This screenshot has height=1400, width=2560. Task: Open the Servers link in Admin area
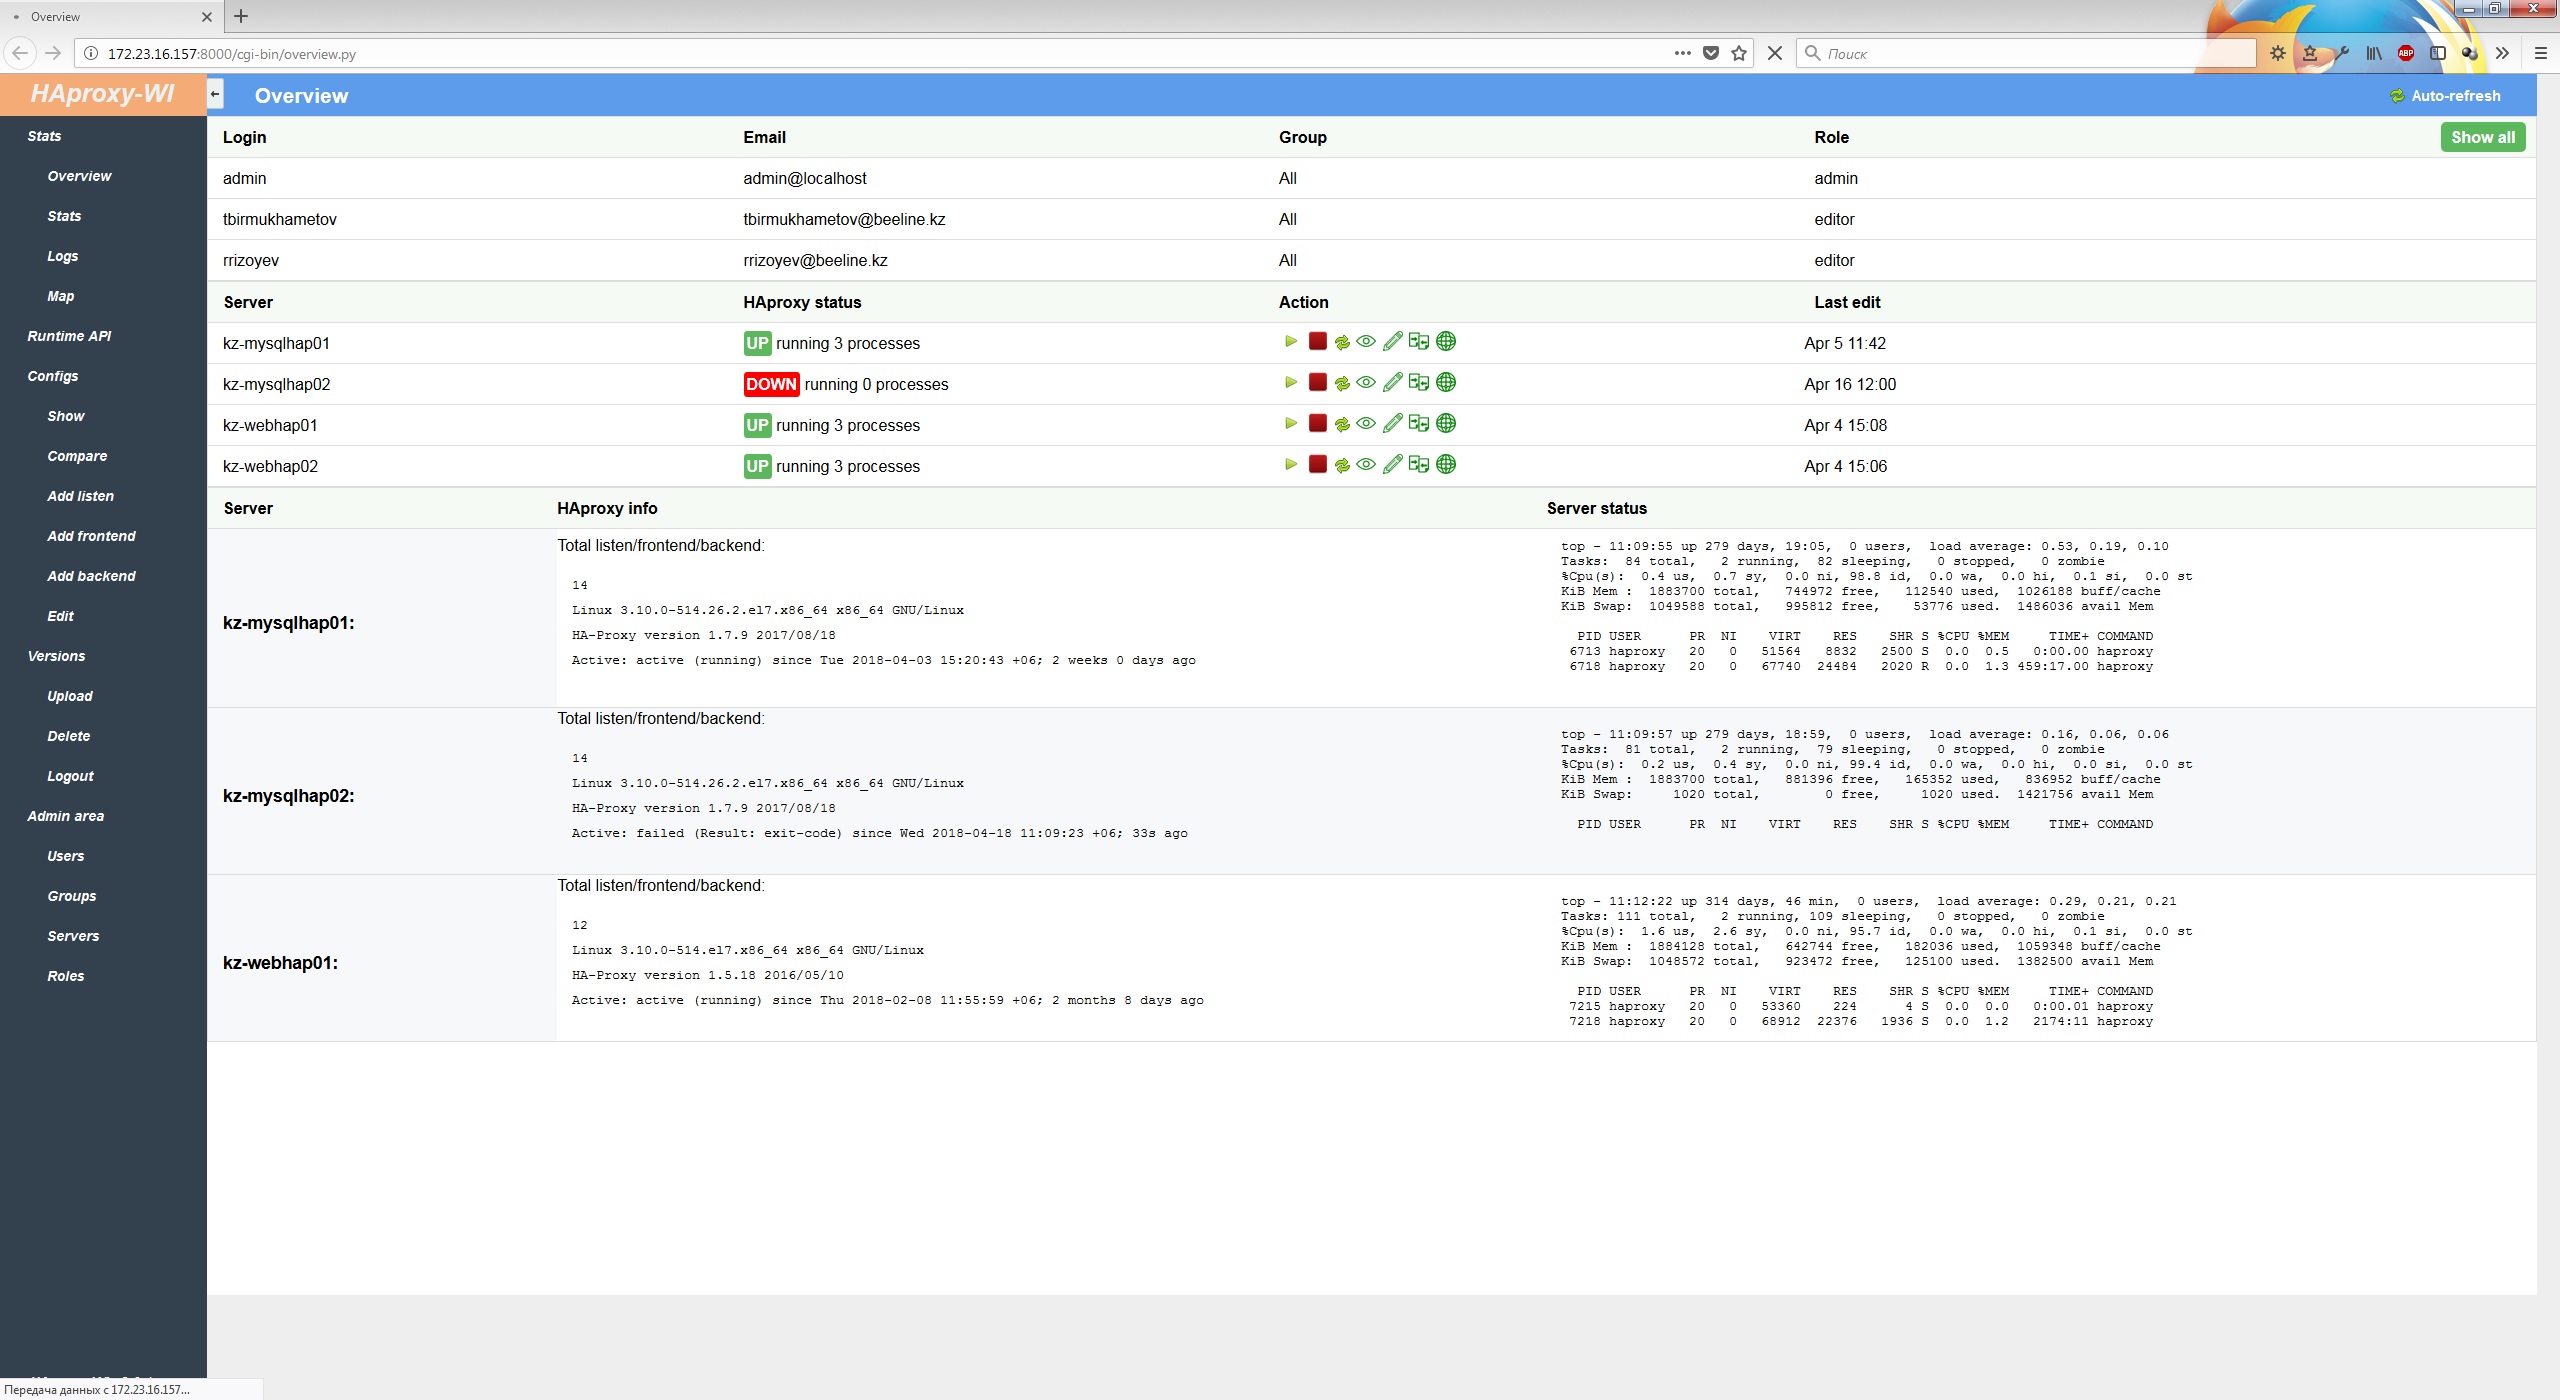73,936
